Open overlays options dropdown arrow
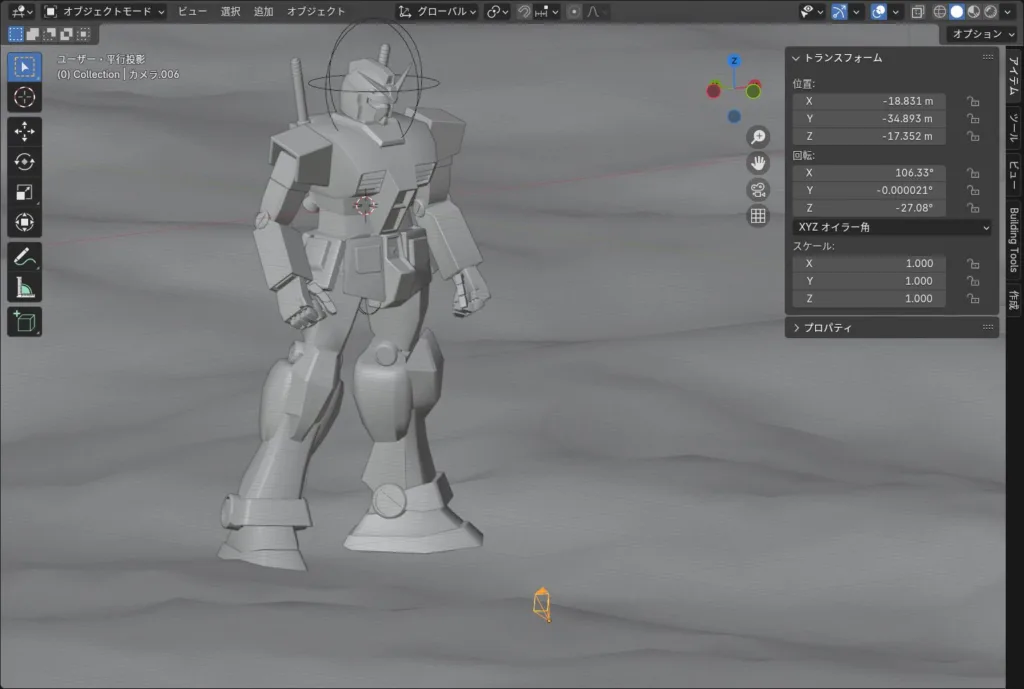 click(x=895, y=11)
